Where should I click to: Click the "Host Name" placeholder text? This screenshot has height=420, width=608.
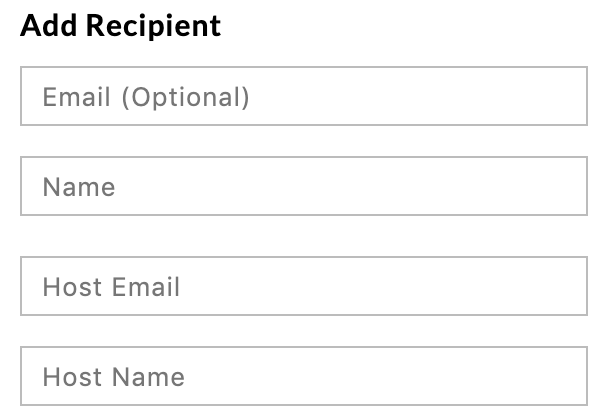click(x=113, y=377)
